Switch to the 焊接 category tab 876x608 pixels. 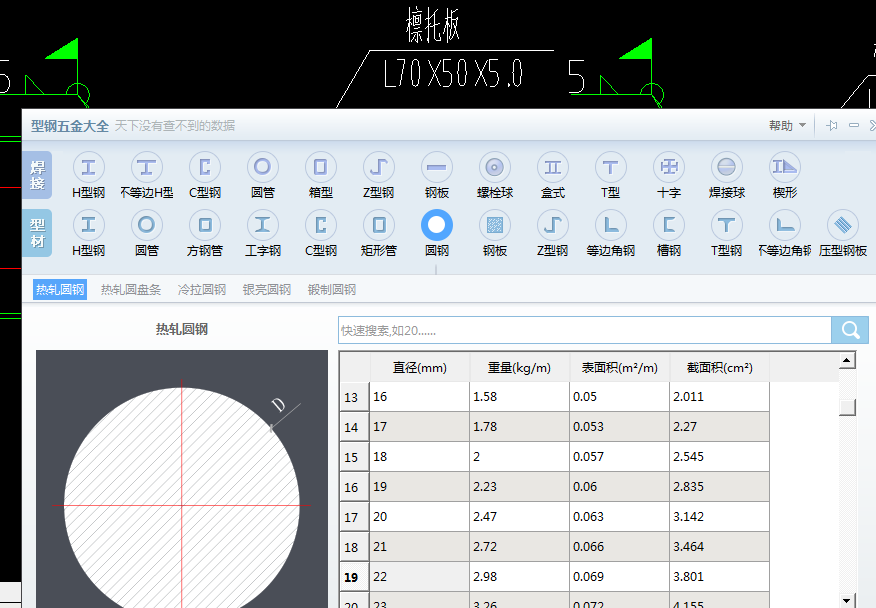(37, 175)
